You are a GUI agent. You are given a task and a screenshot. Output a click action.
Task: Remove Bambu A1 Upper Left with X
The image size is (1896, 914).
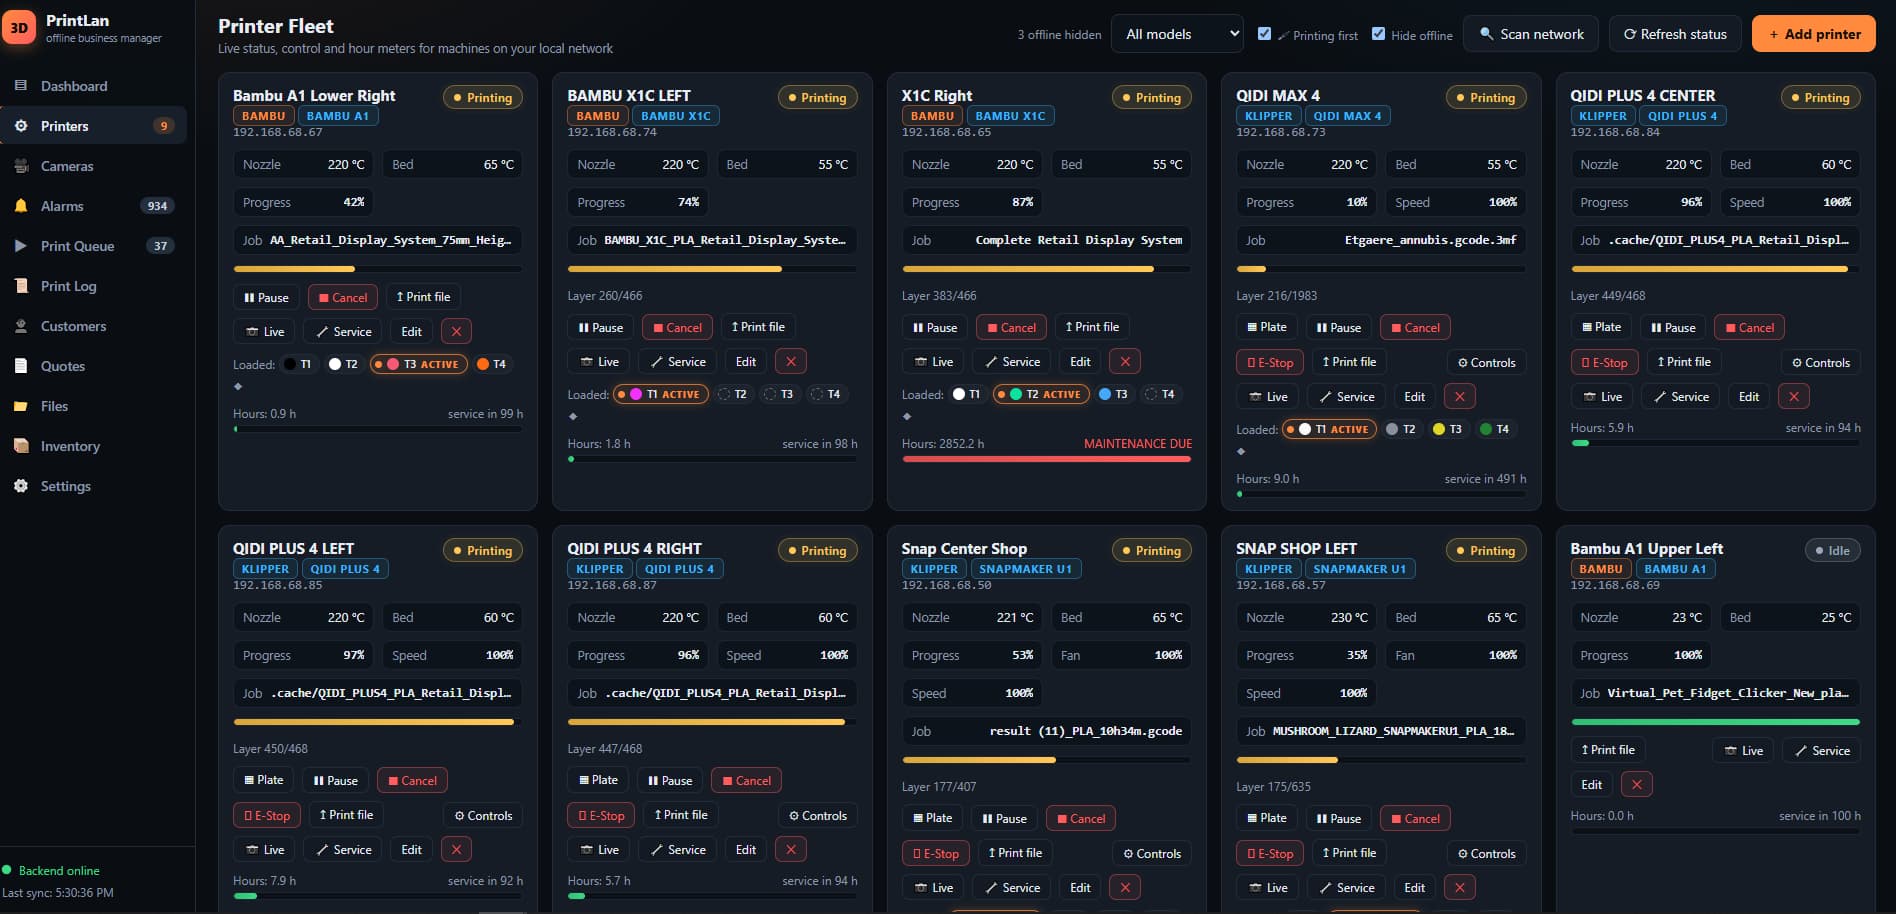pyautogui.click(x=1637, y=784)
